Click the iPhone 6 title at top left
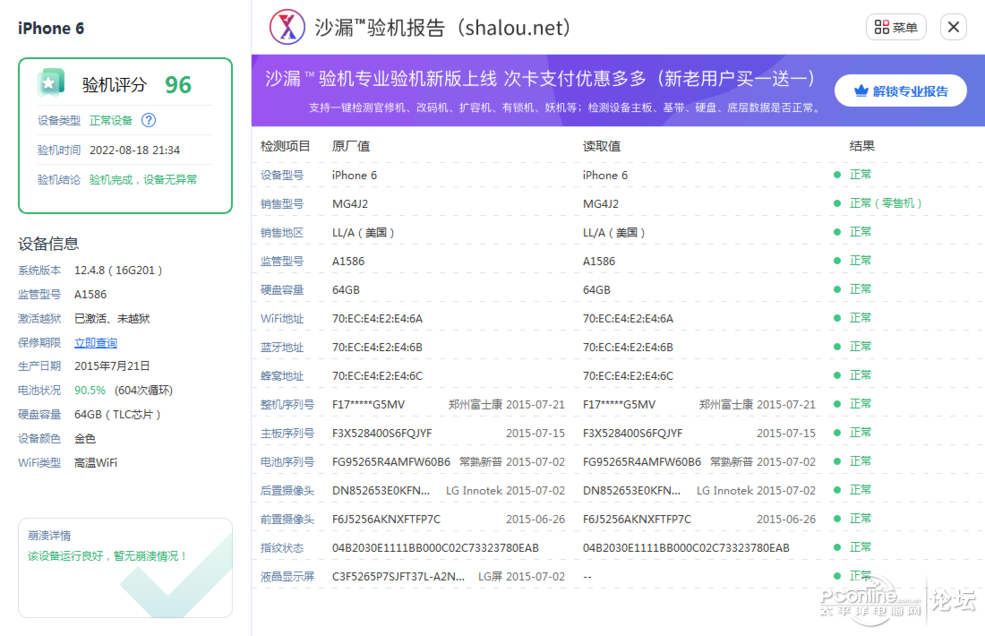This screenshot has width=985, height=636. tap(50, 28)
